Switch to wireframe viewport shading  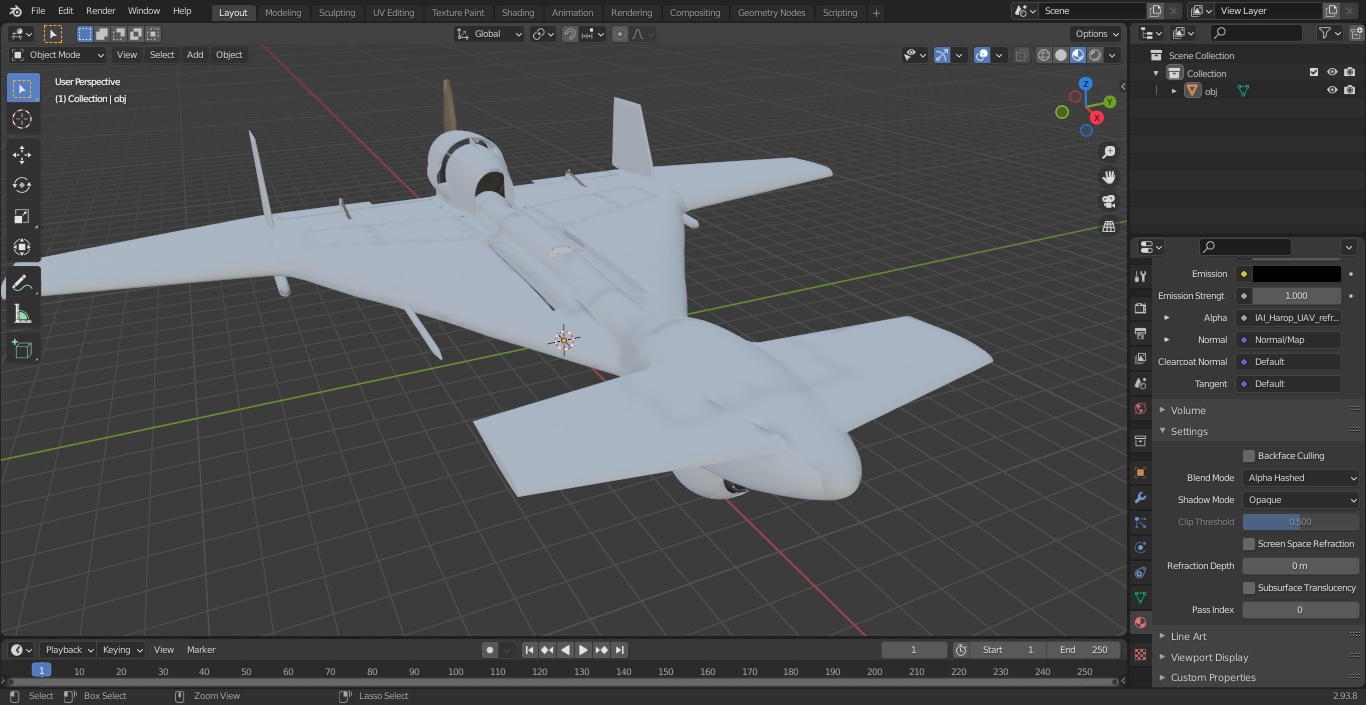pos(1043,55)
